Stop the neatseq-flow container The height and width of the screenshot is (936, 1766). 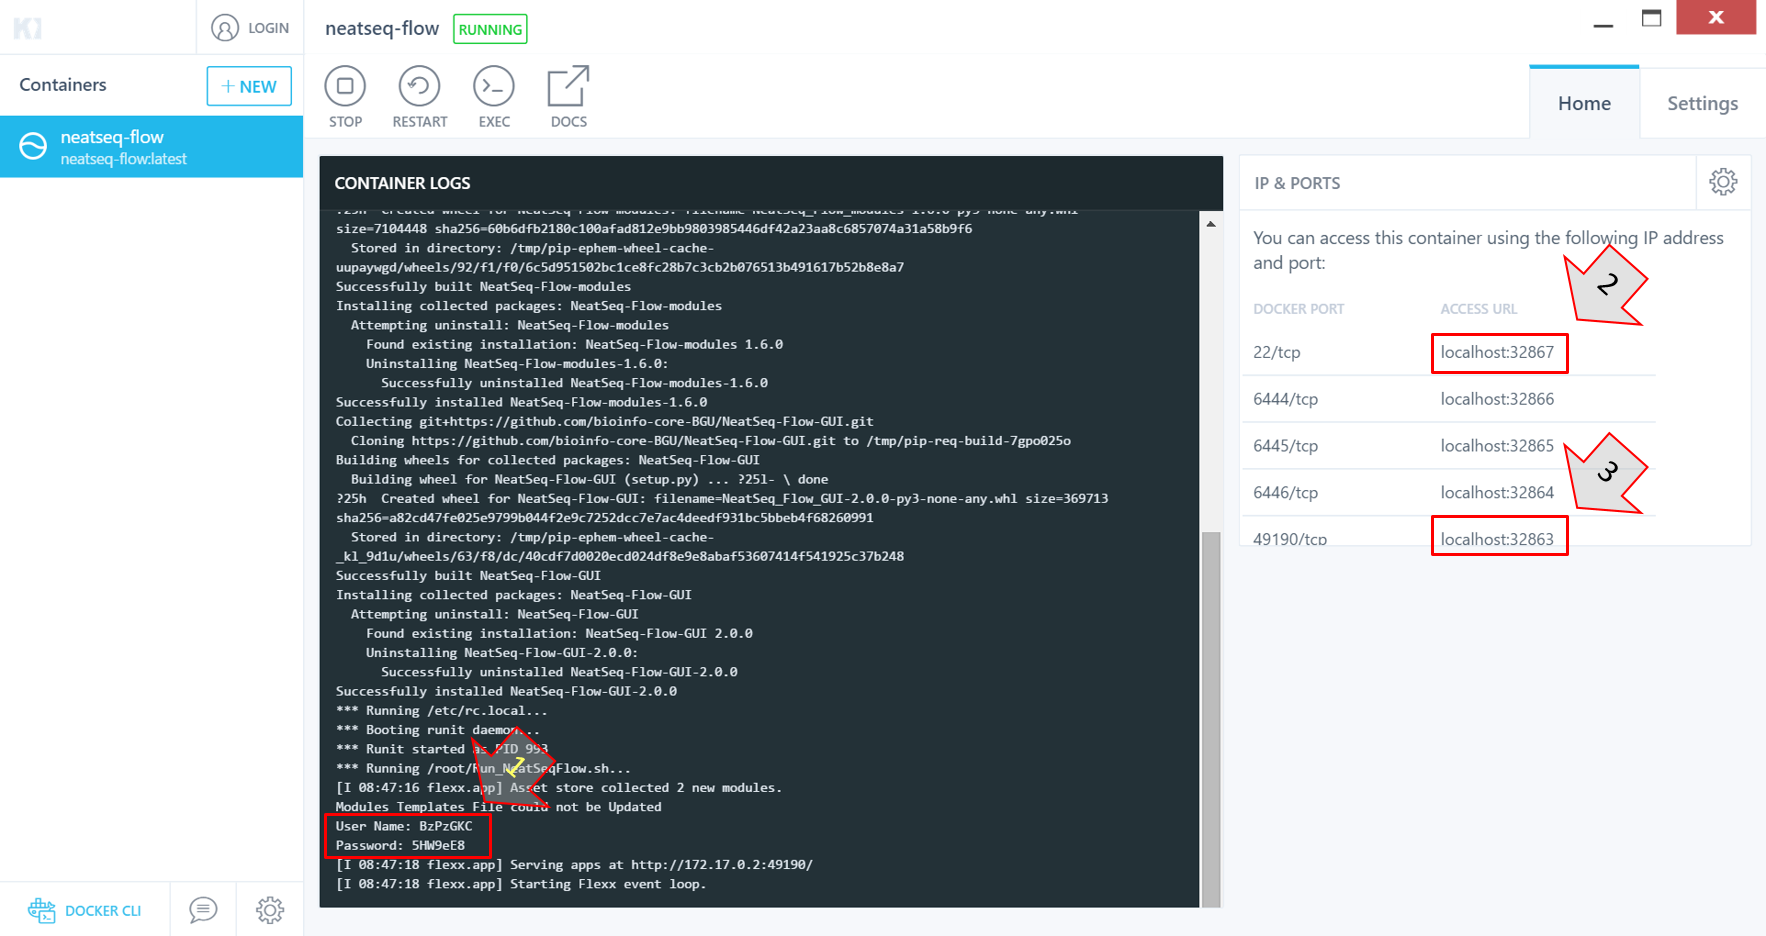click(345, 87)
